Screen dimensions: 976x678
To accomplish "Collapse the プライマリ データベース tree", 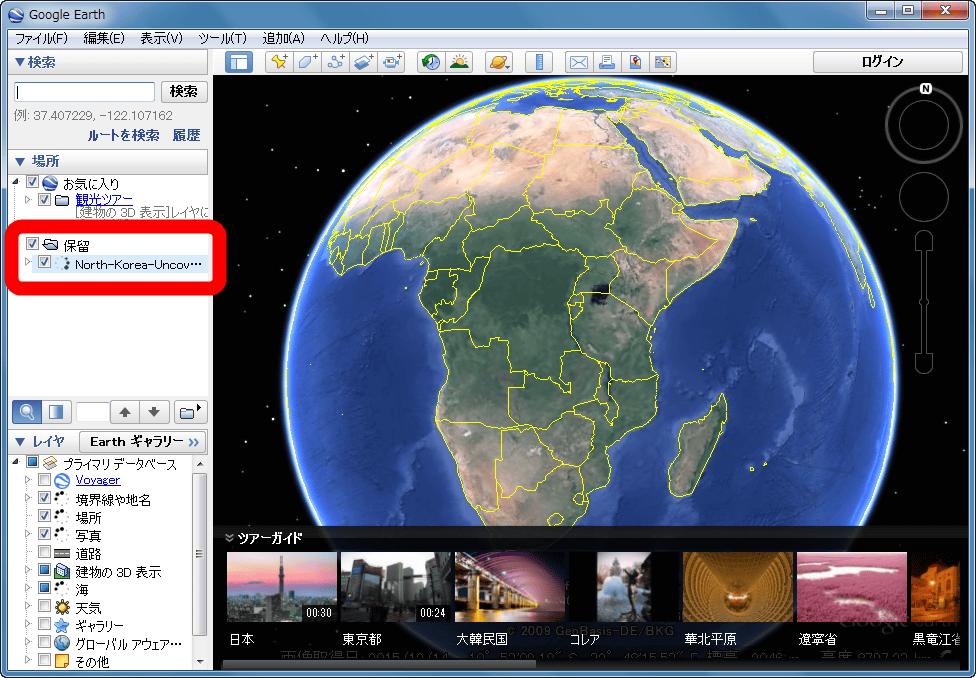I will (x=16, y=462).
